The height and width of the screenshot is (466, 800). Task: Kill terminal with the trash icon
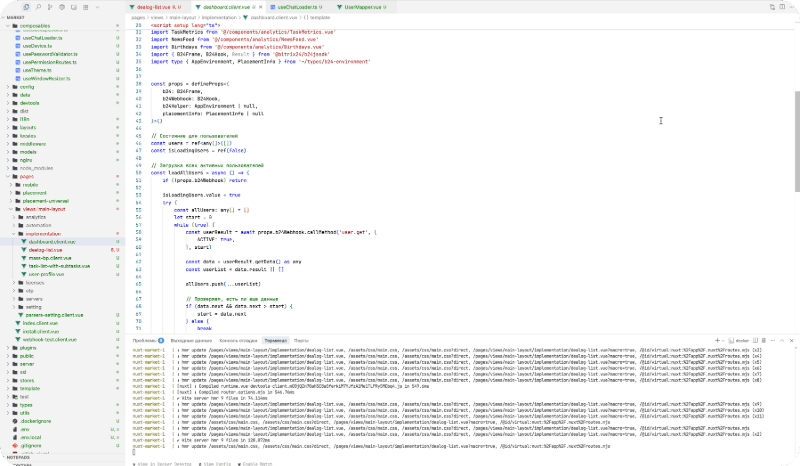(x=765, y=340)
